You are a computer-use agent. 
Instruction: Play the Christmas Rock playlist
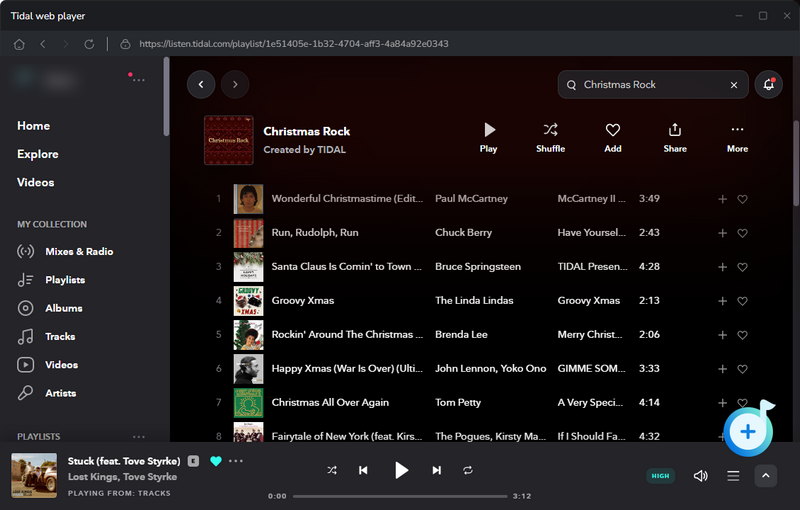488,137
